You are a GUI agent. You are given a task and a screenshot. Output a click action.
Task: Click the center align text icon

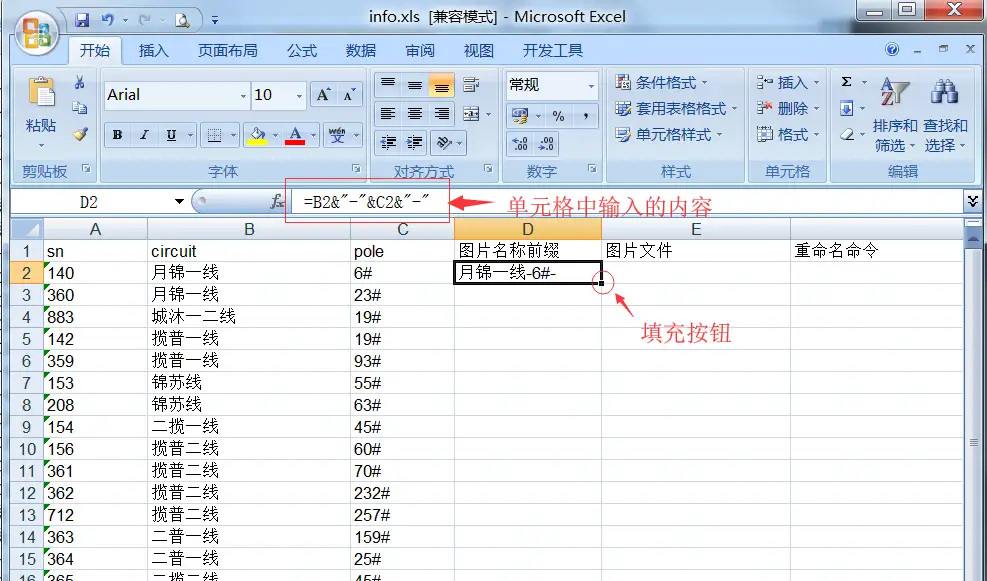[x=414, y=114]
